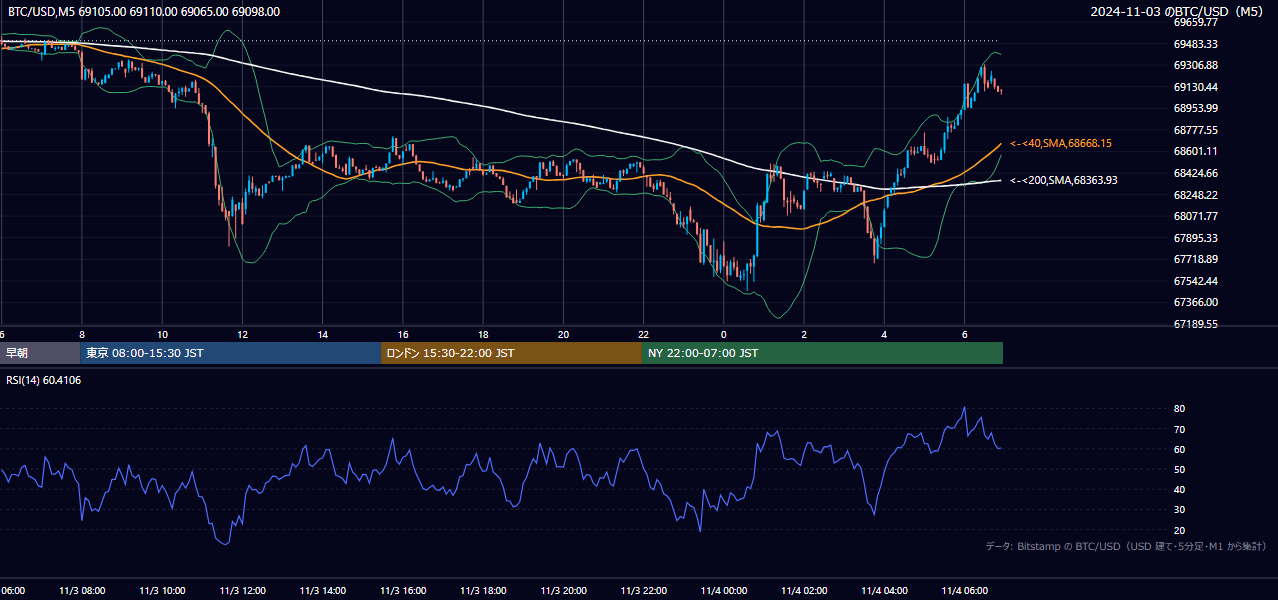Click price axis value 67189.55
The height and width of the screenshot is (600, 1278).
tap(1195, 324)
